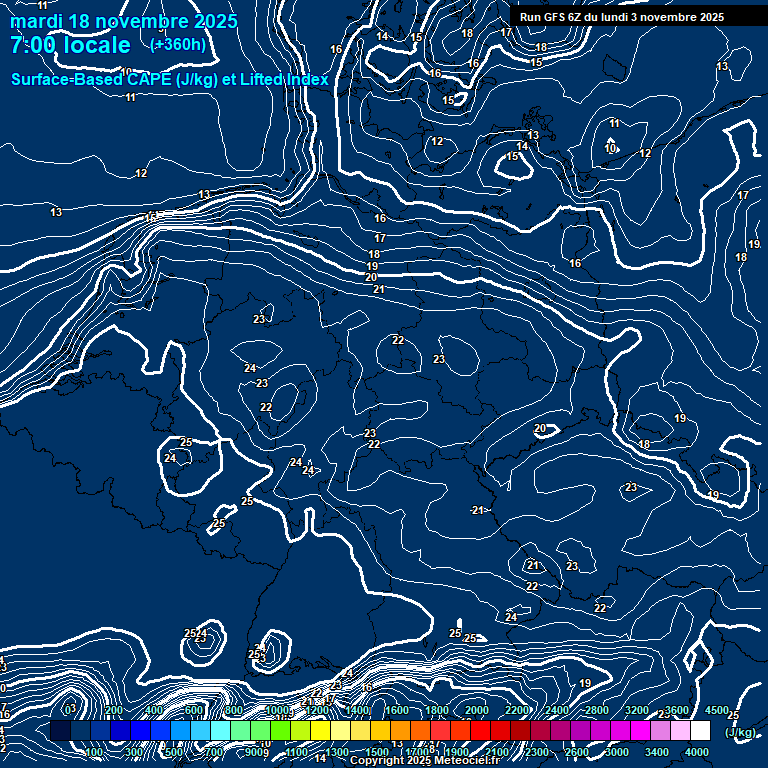
Task: Click the 'Copyright 2025 Meteociel.fr' text
Action: (425, 761)
